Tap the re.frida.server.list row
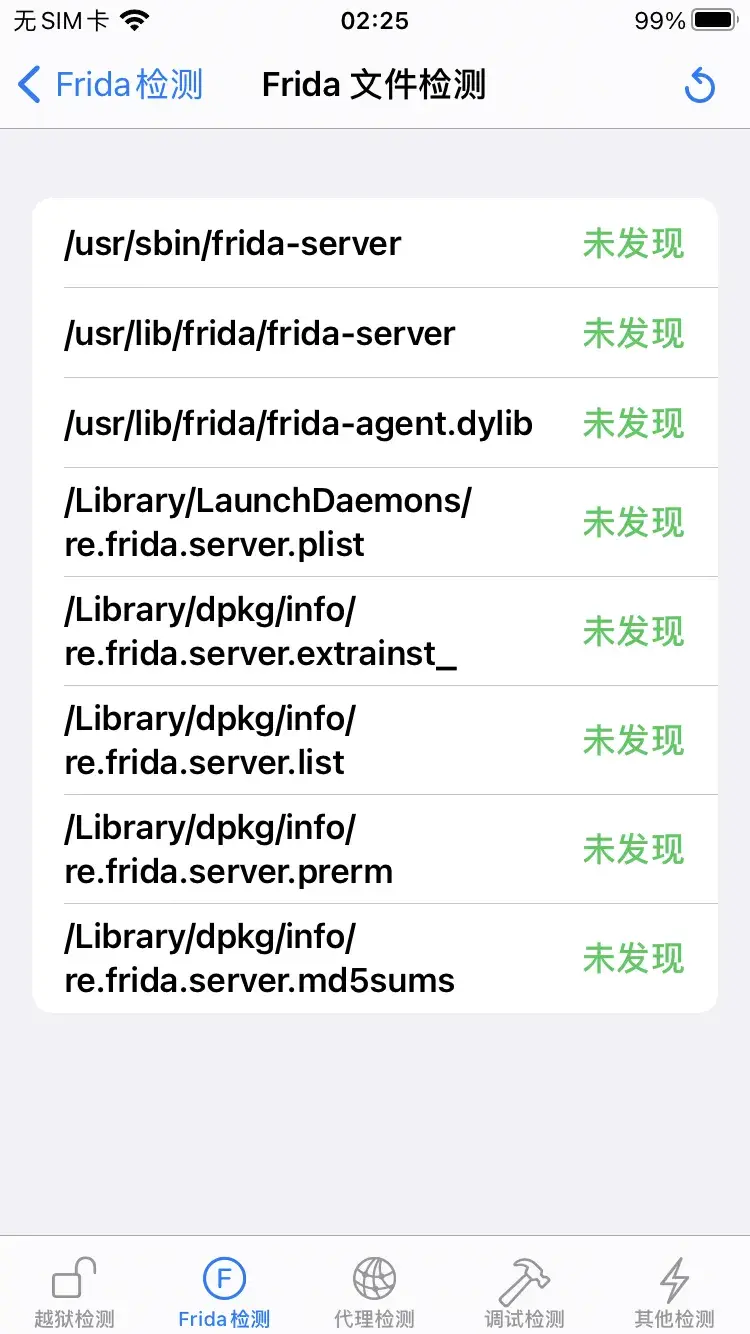 [x=375, y=740]
